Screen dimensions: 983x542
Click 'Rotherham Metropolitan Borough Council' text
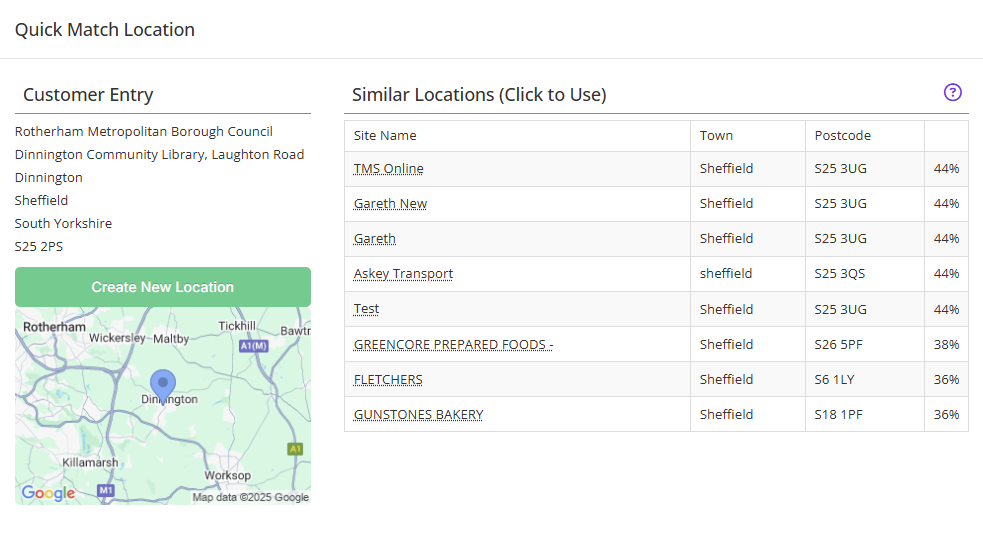coord(144,132)
